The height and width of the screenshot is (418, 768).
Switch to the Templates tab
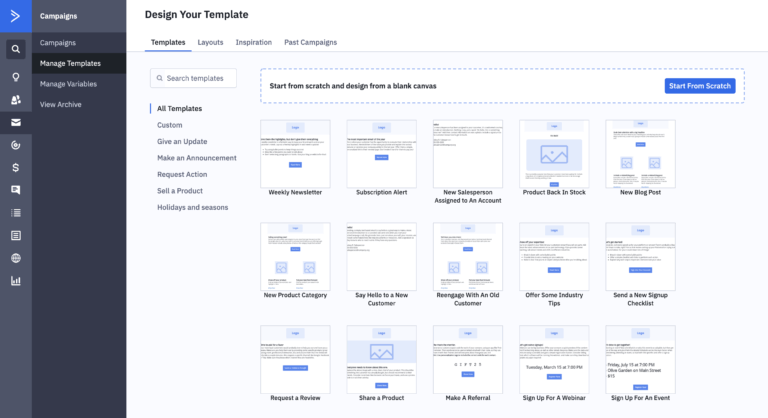(x=168, y=42)
